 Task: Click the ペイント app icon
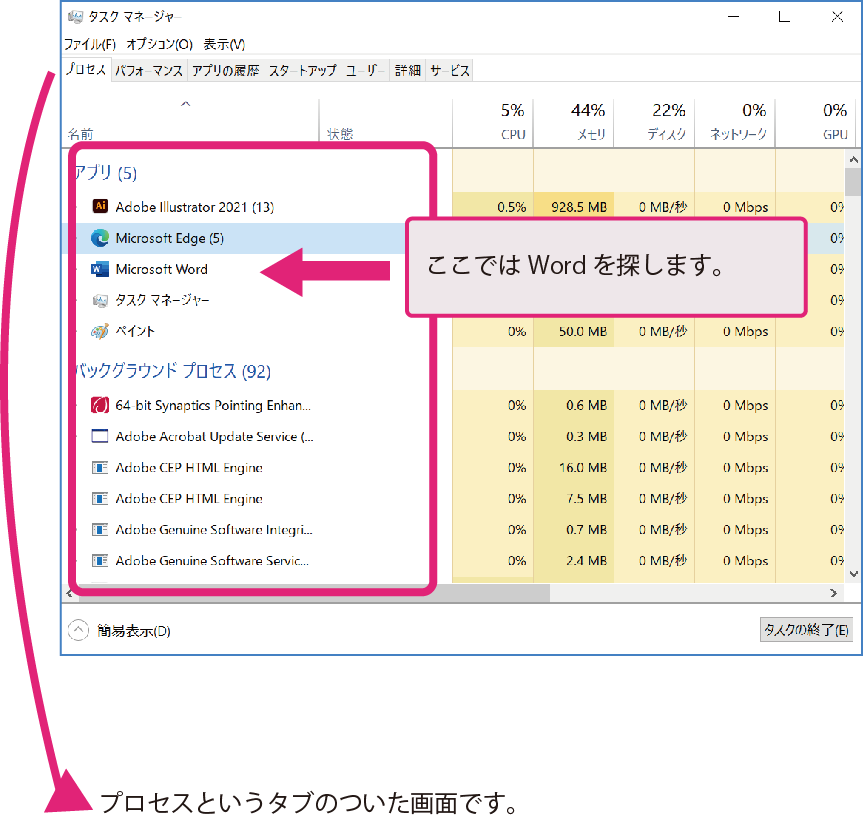(x=100, y=331)
